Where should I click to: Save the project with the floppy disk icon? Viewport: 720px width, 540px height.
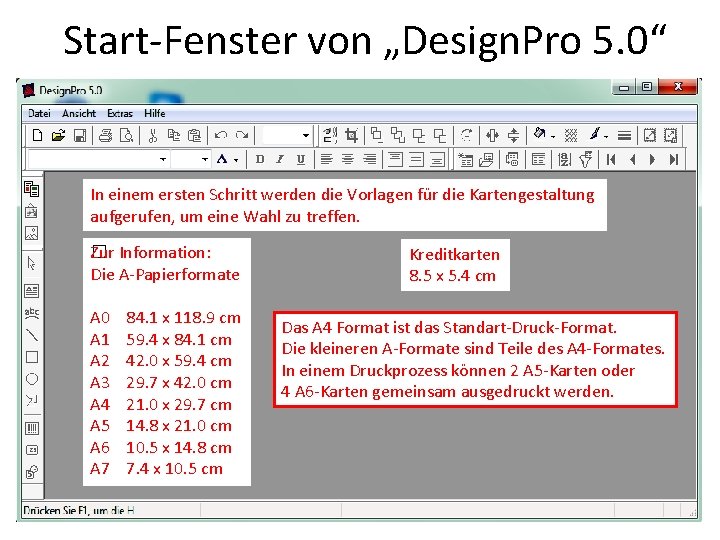(x=80, y=135)
